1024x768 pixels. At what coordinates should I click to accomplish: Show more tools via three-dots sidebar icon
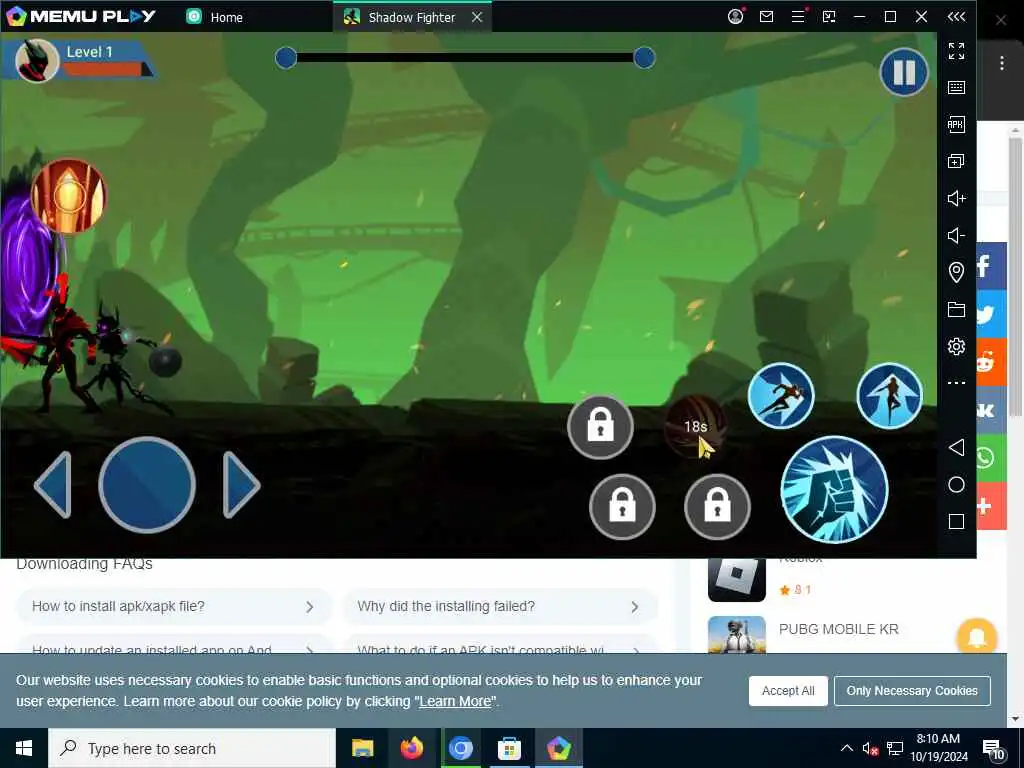pyautogui.click(x=956, y=383)
